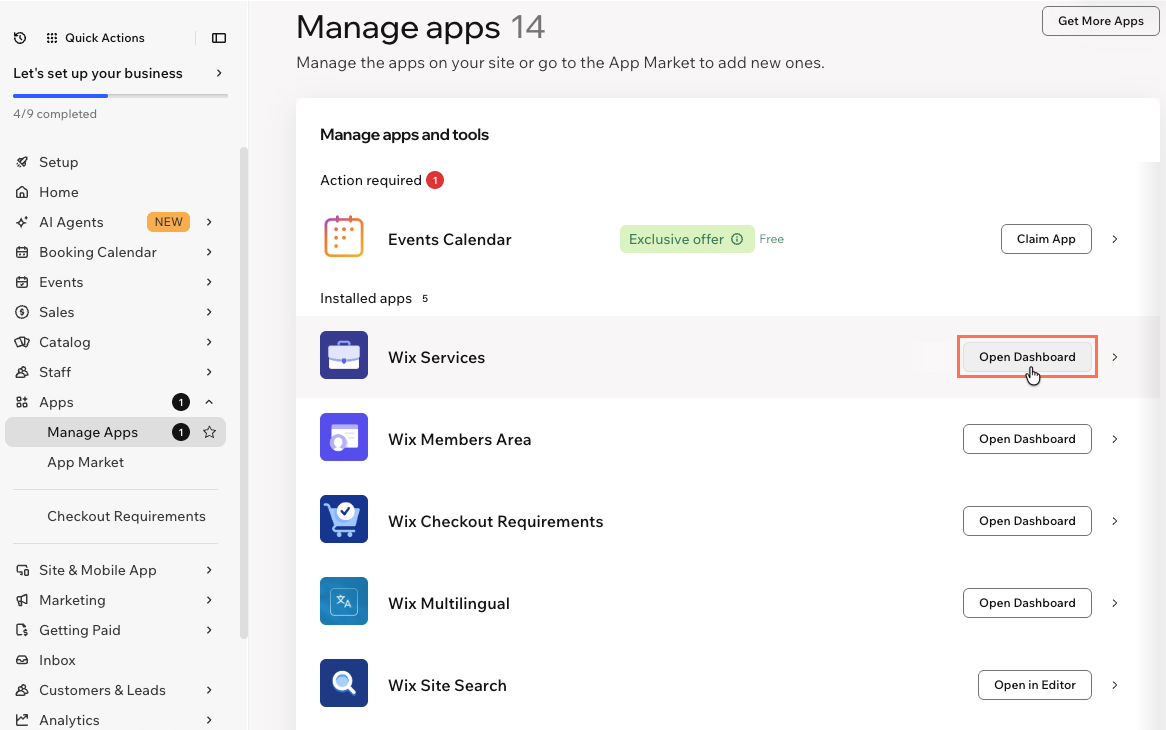Click the Wix Services briefcase icon
Viewport: 1166px width, 730px height.
[x=344, y=355]
